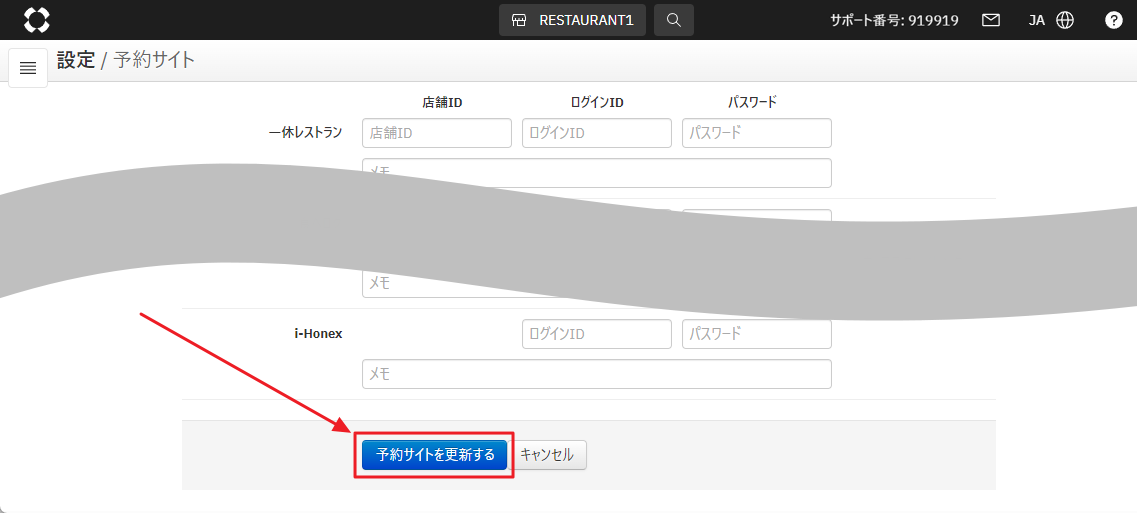Click the 一休レストラン 店舗ID field

tap(436, 133)
